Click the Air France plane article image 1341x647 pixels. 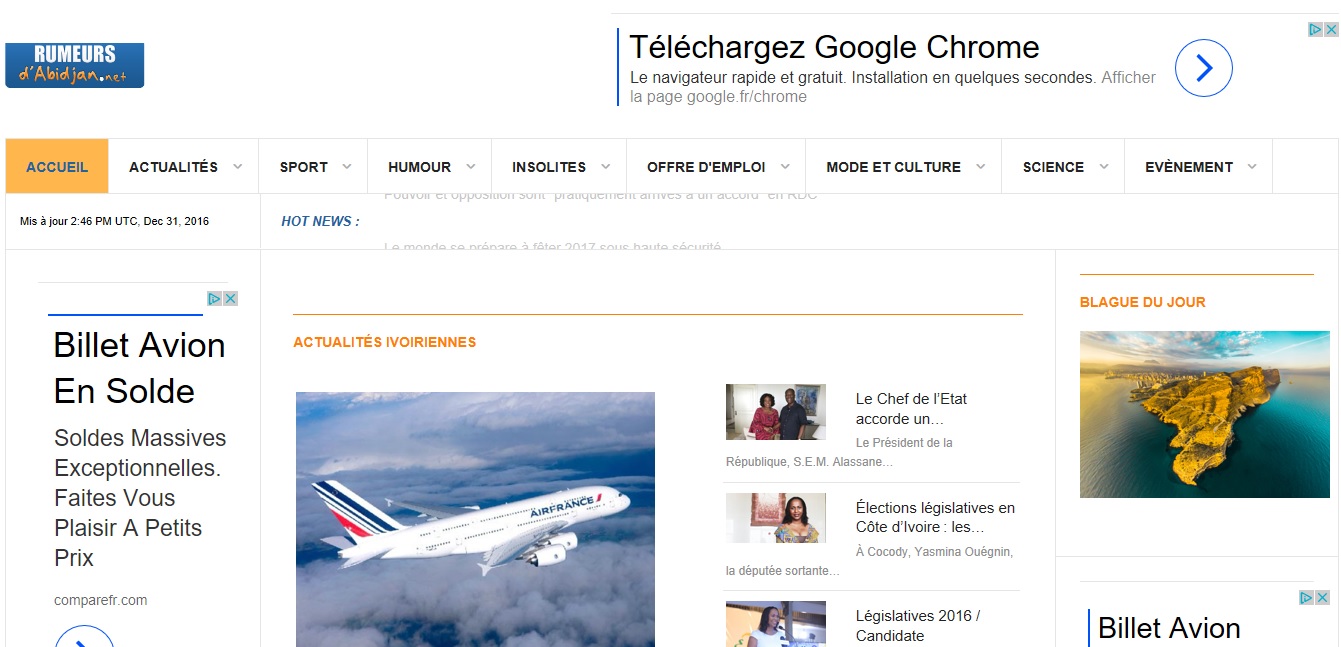(x=475, y=519)
